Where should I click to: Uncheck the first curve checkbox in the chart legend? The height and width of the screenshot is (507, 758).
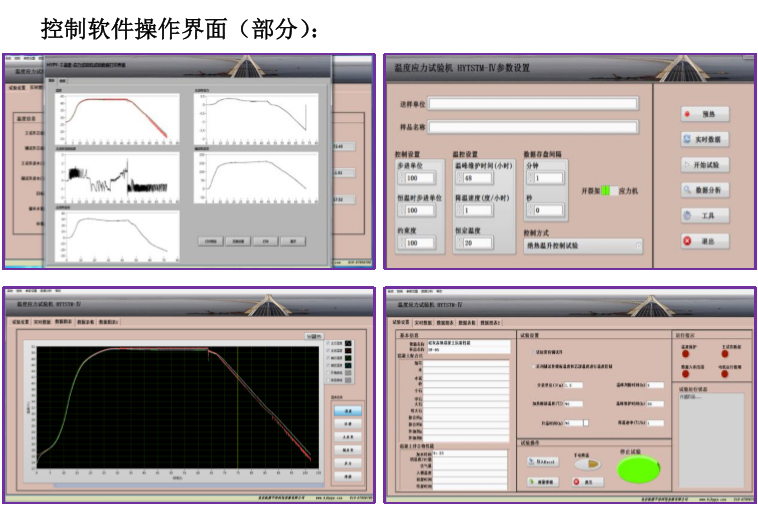coord(327,345)
